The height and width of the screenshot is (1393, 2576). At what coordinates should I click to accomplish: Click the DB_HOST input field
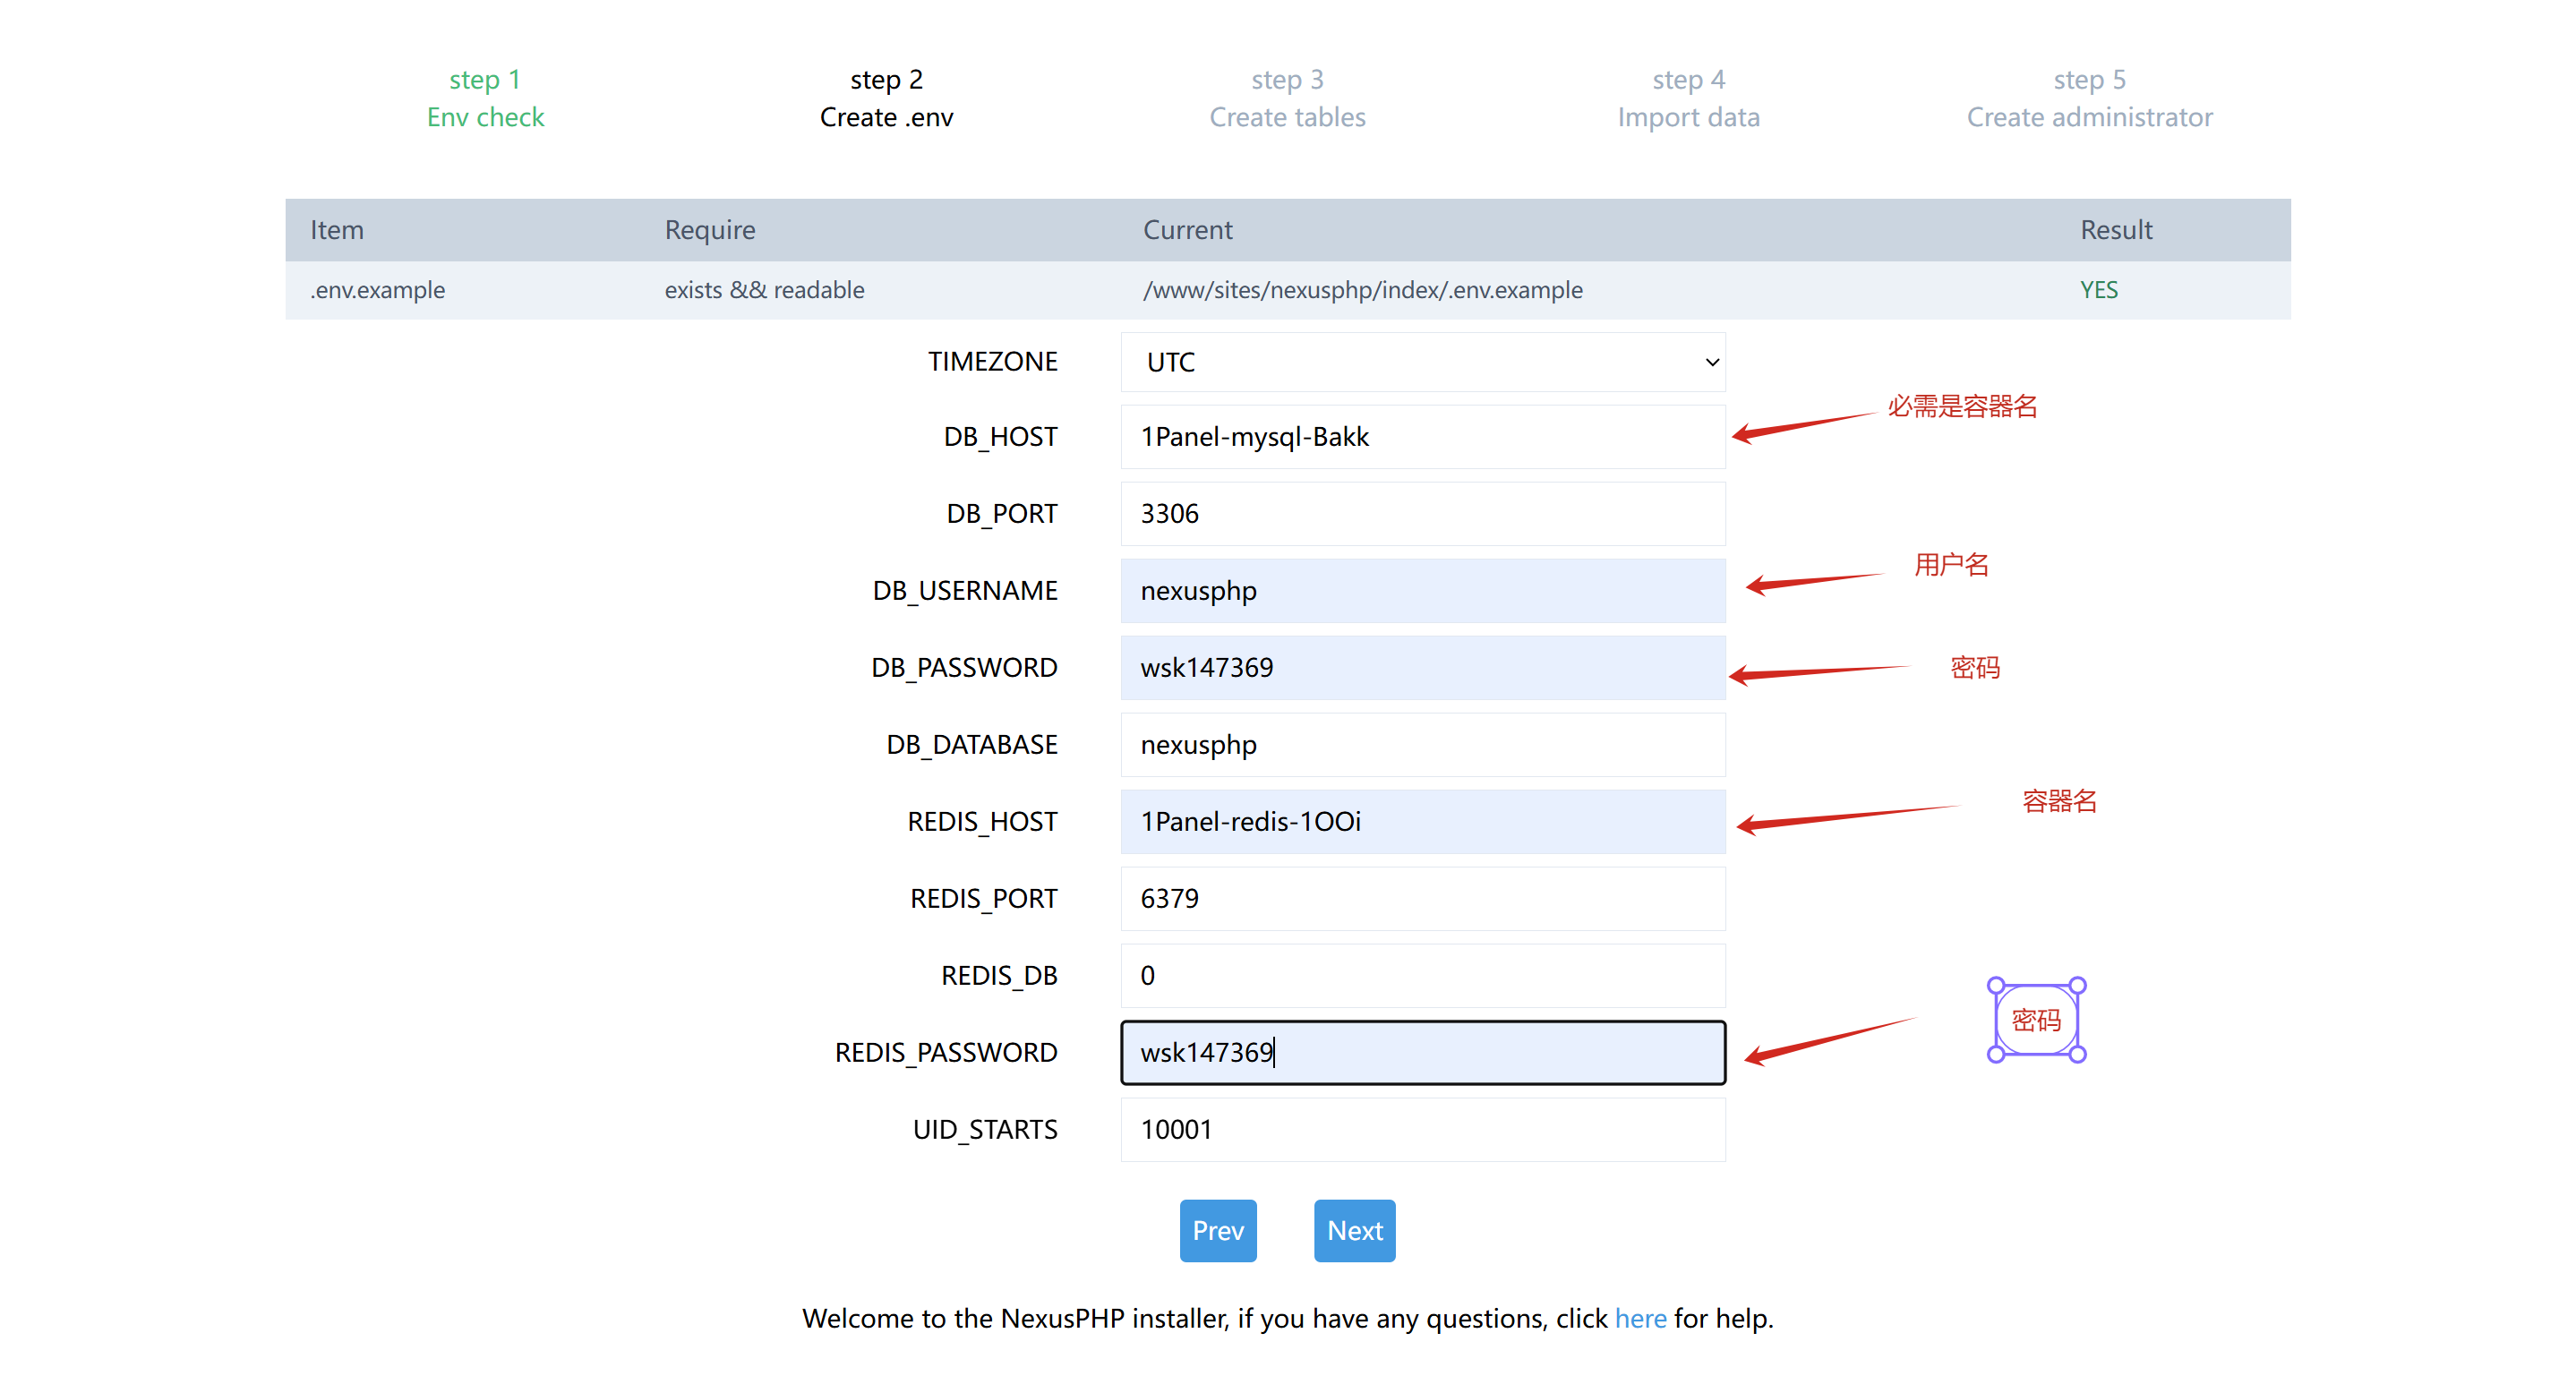point(1422,437)
